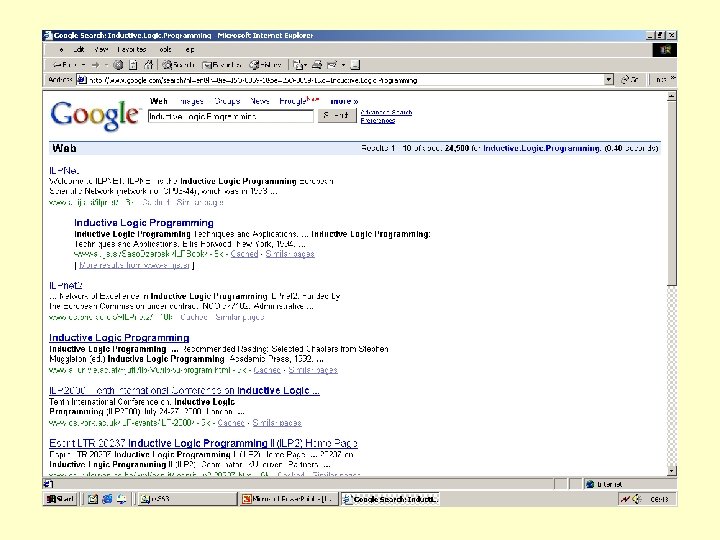Click the Internet zone status bar icon
This screenshot has height=540, width=720.
coord(590,484)
